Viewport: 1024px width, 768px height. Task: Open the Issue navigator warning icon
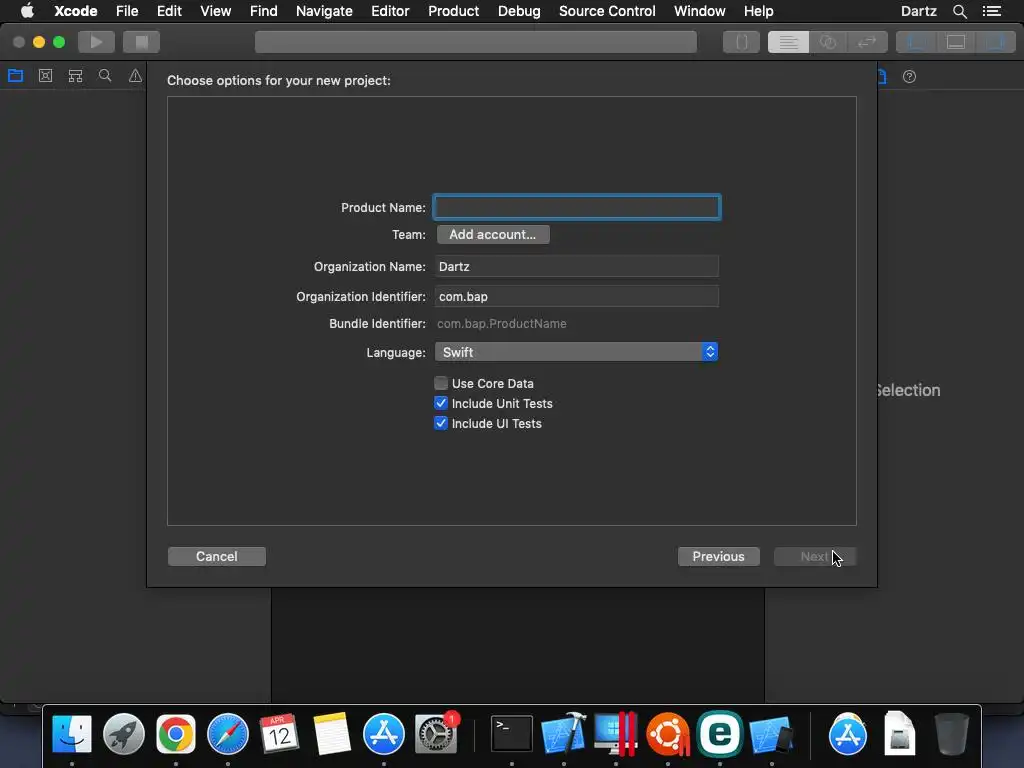pos(135,76)
